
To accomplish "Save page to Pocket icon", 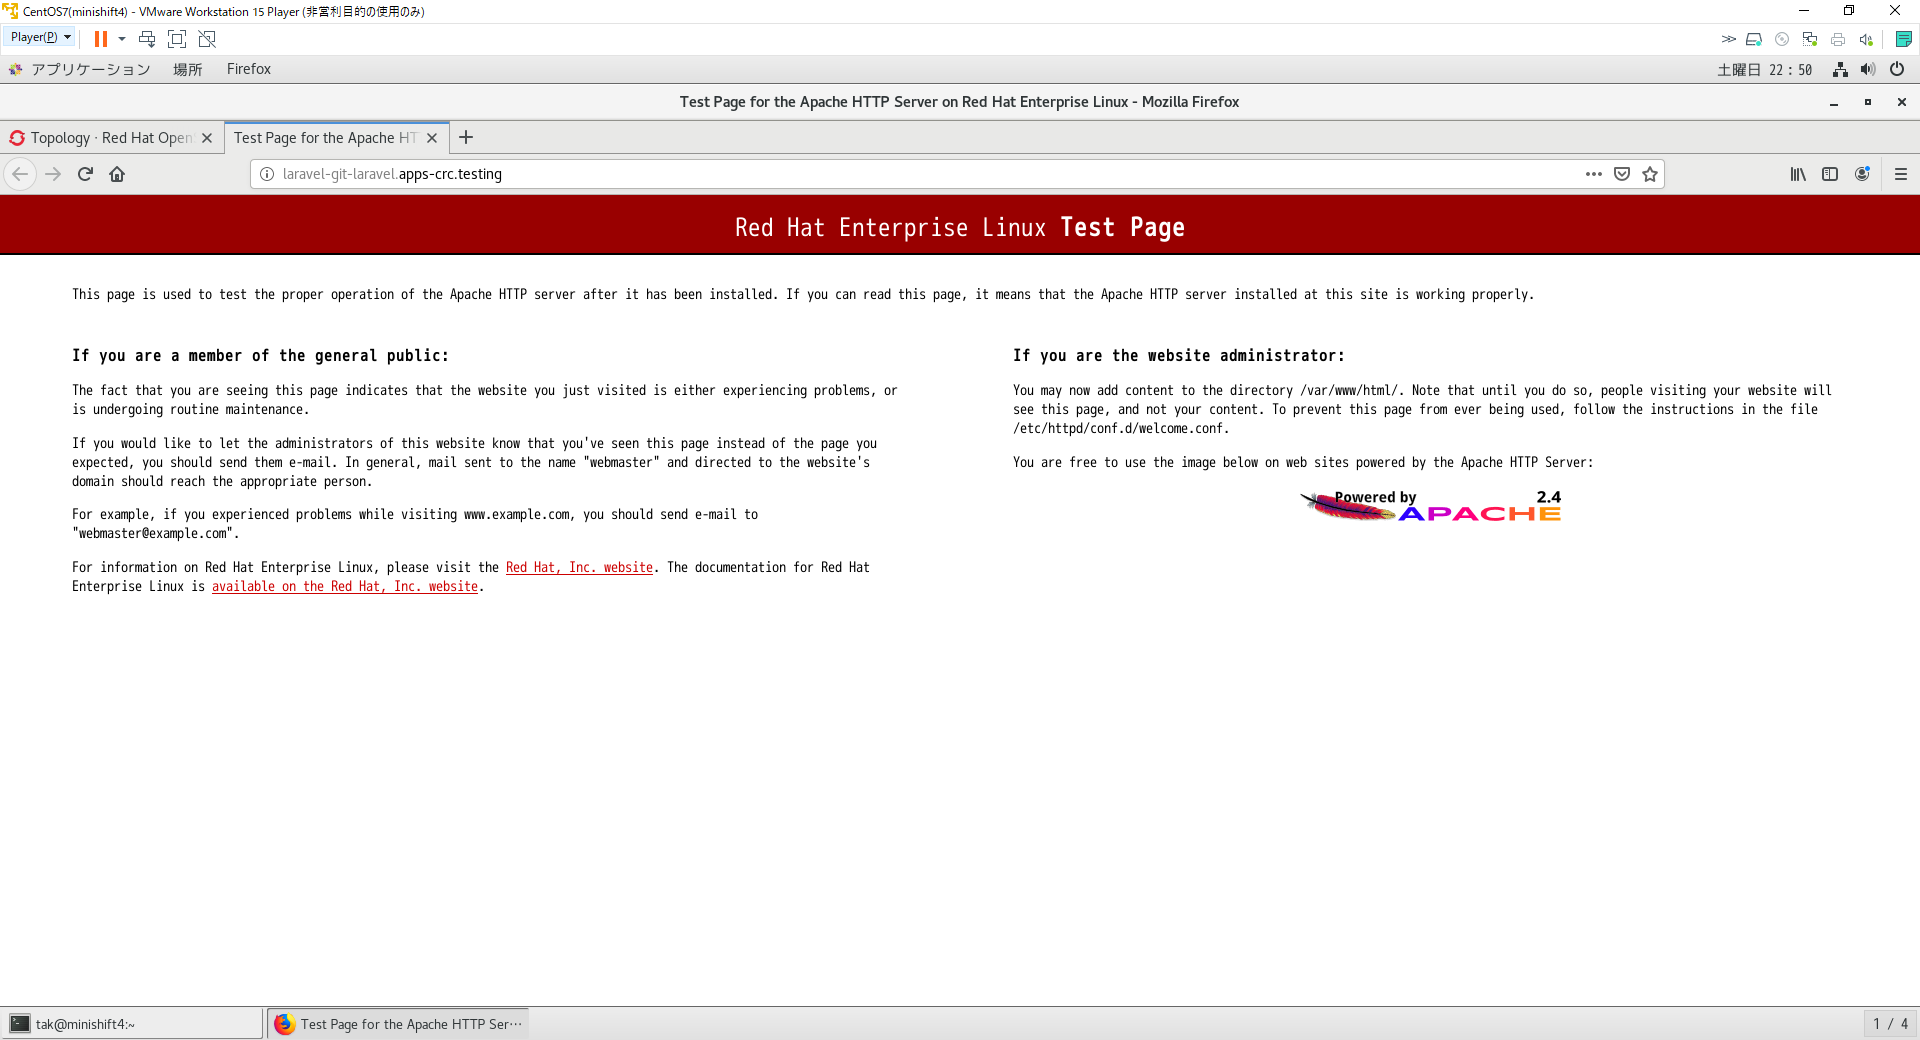I will tap(1622, 174).
